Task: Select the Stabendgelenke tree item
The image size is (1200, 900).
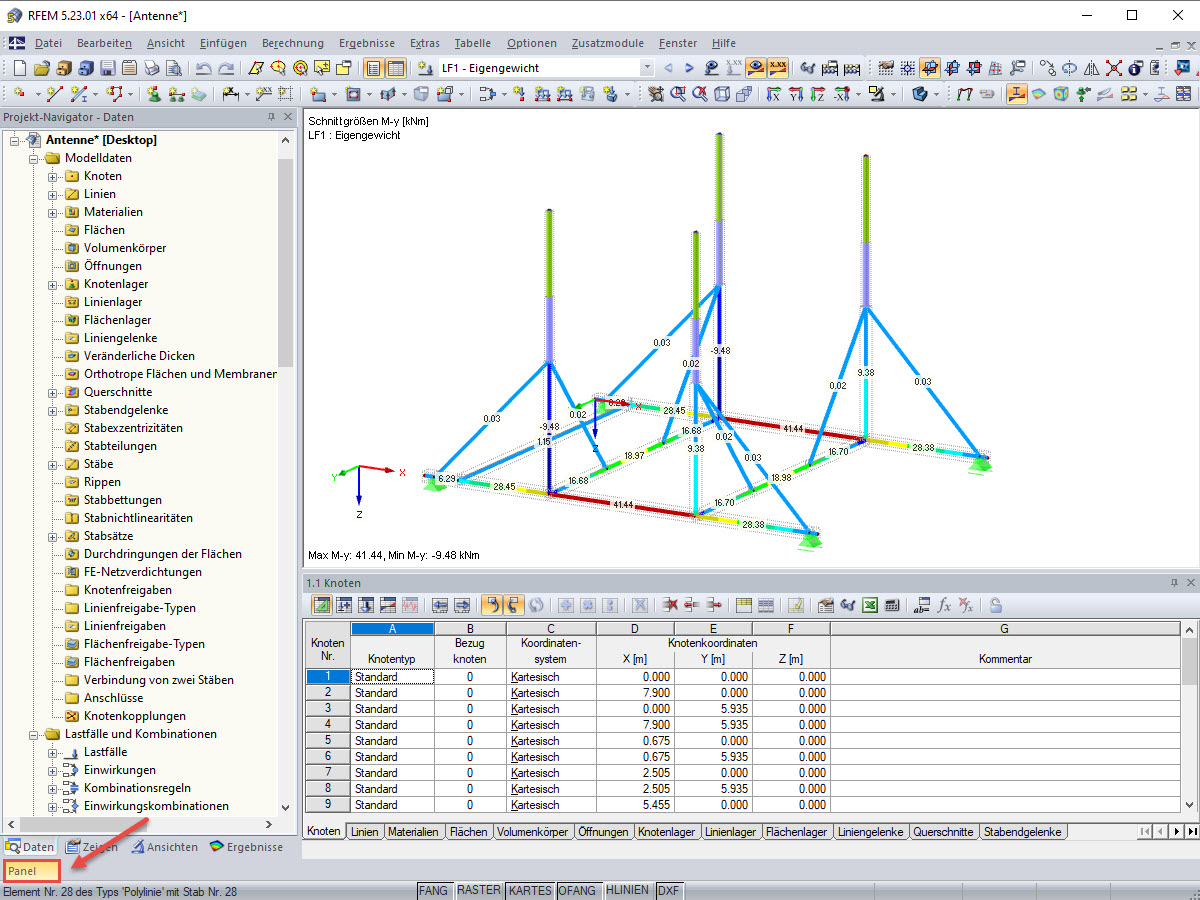Action: [126, 410]
